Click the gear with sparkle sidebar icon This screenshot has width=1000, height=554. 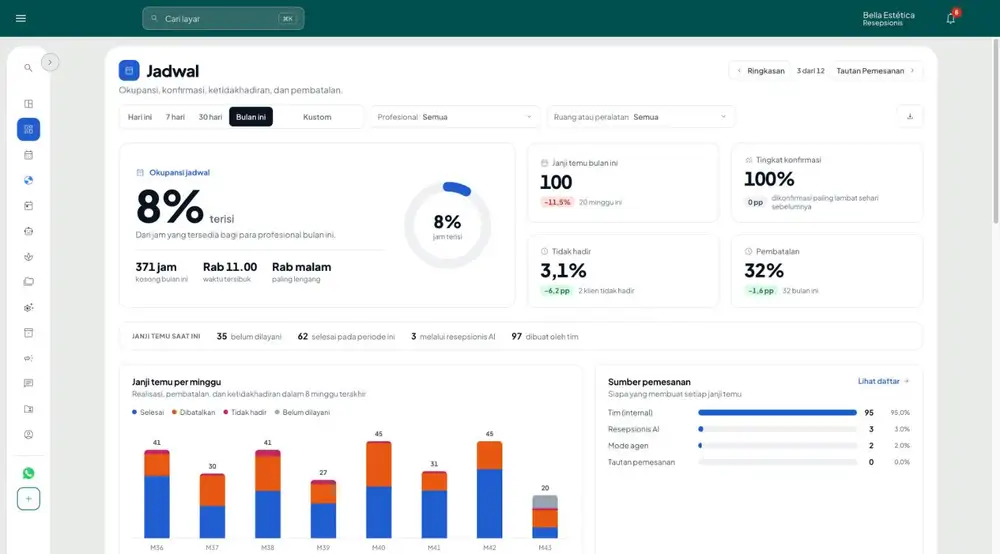pyautogui.click(x=28, y=307)
